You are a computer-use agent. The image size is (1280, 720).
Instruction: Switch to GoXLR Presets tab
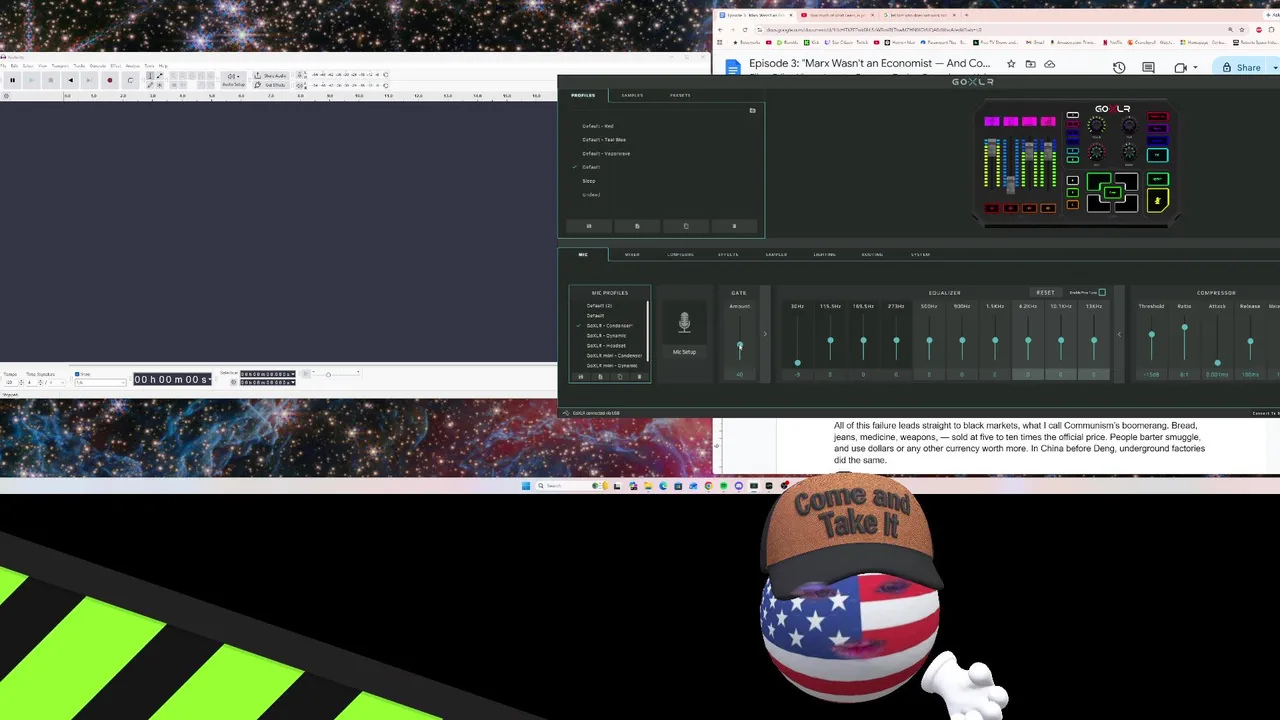[680, 95]
